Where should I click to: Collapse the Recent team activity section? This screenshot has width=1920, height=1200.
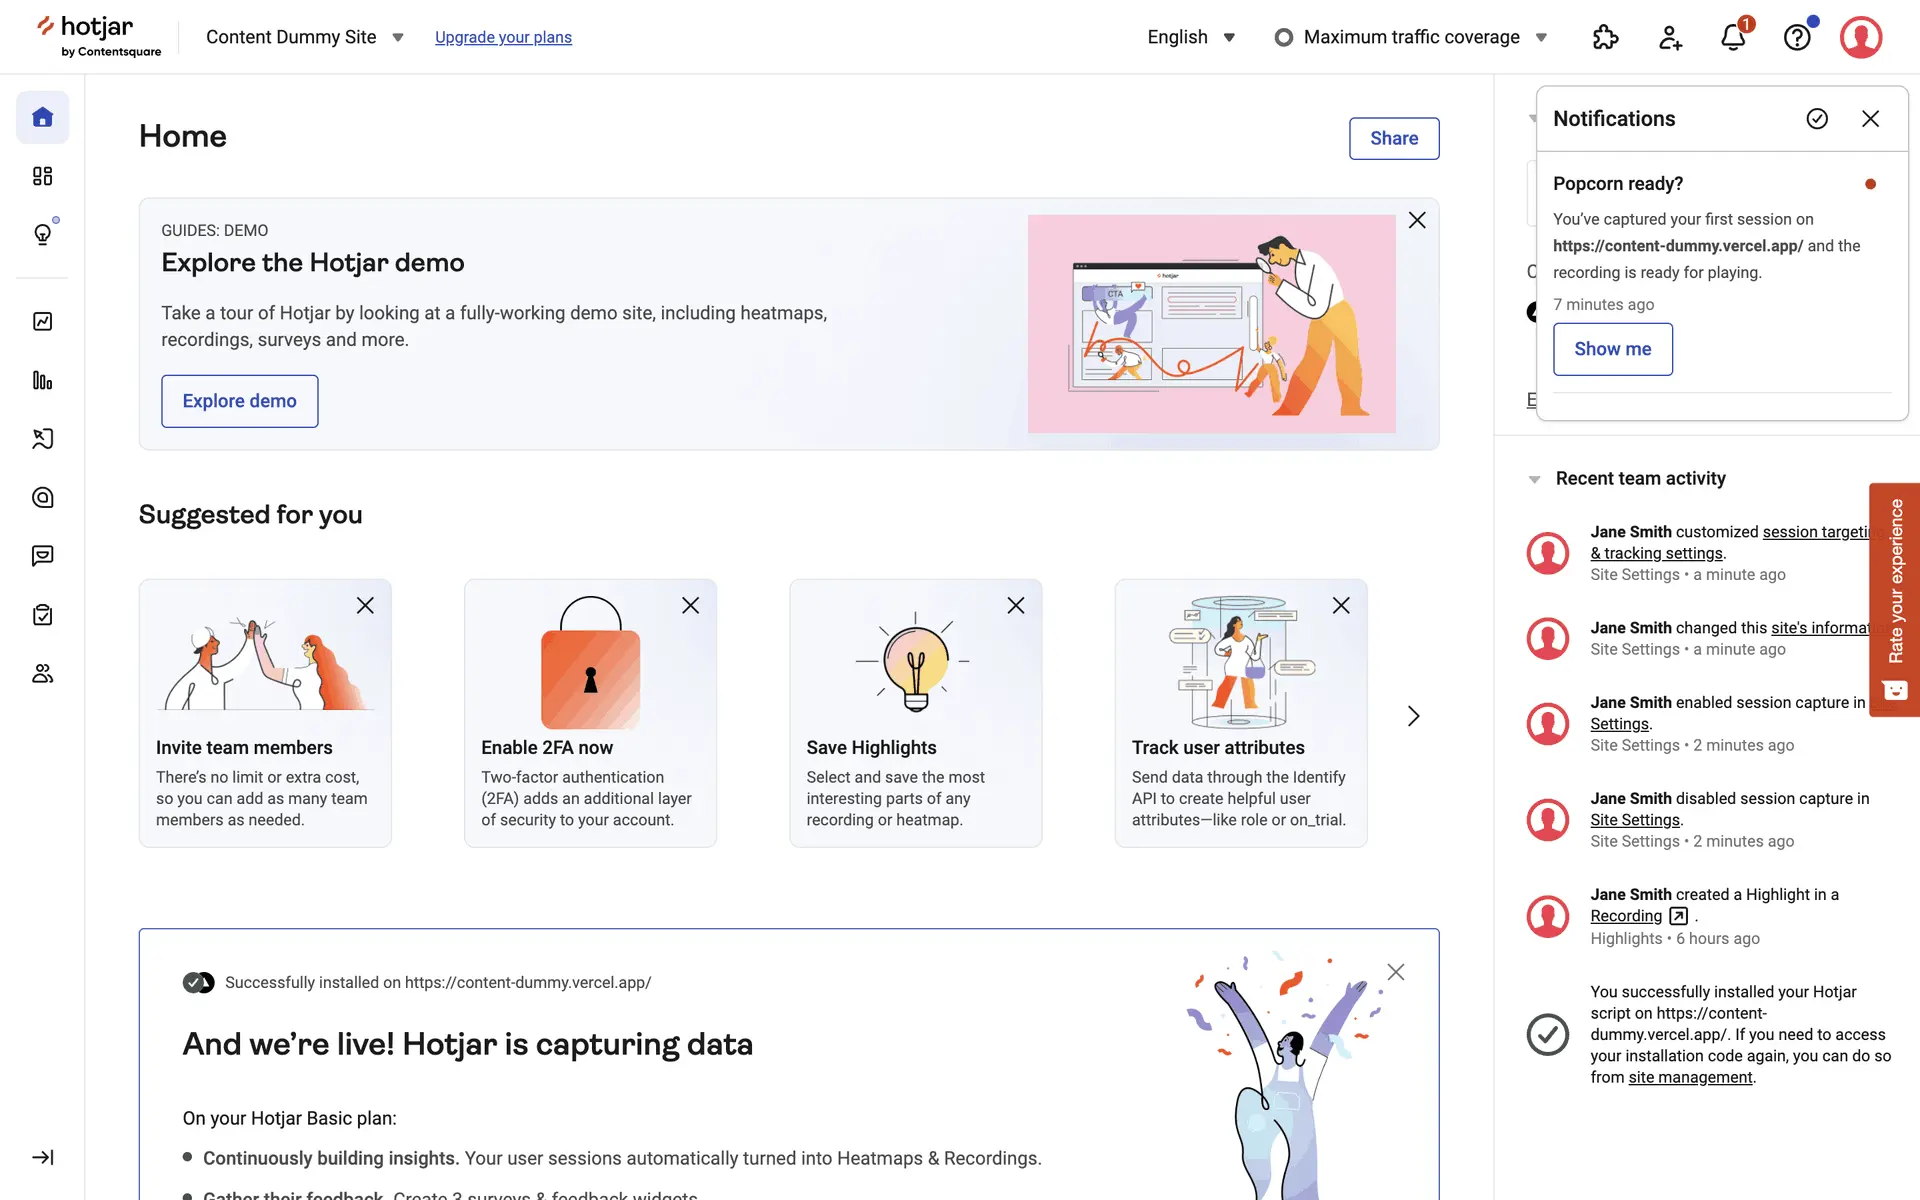point(1534,479)
